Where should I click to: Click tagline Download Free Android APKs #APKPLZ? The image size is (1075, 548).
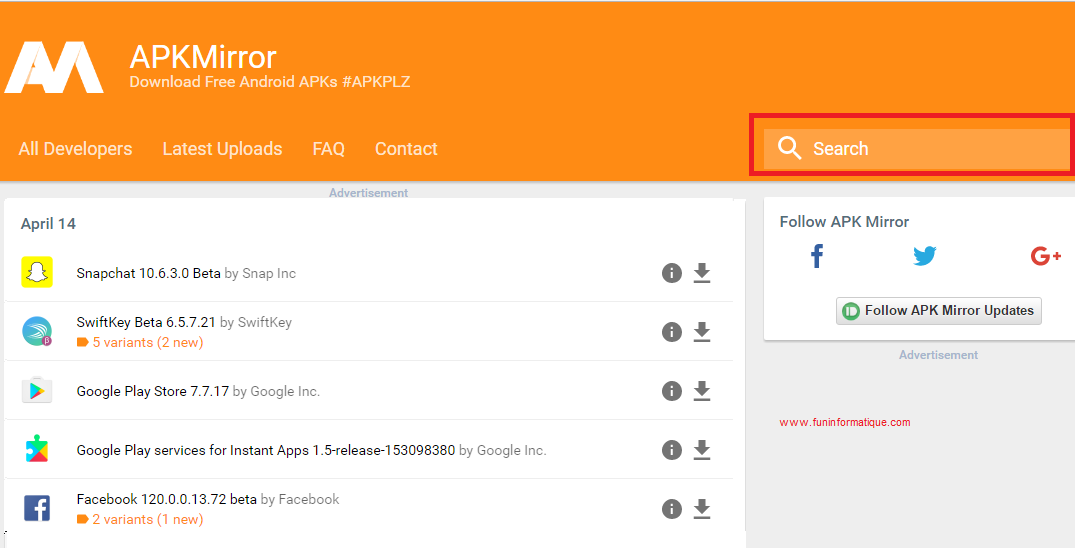click(x=269, y=82)
